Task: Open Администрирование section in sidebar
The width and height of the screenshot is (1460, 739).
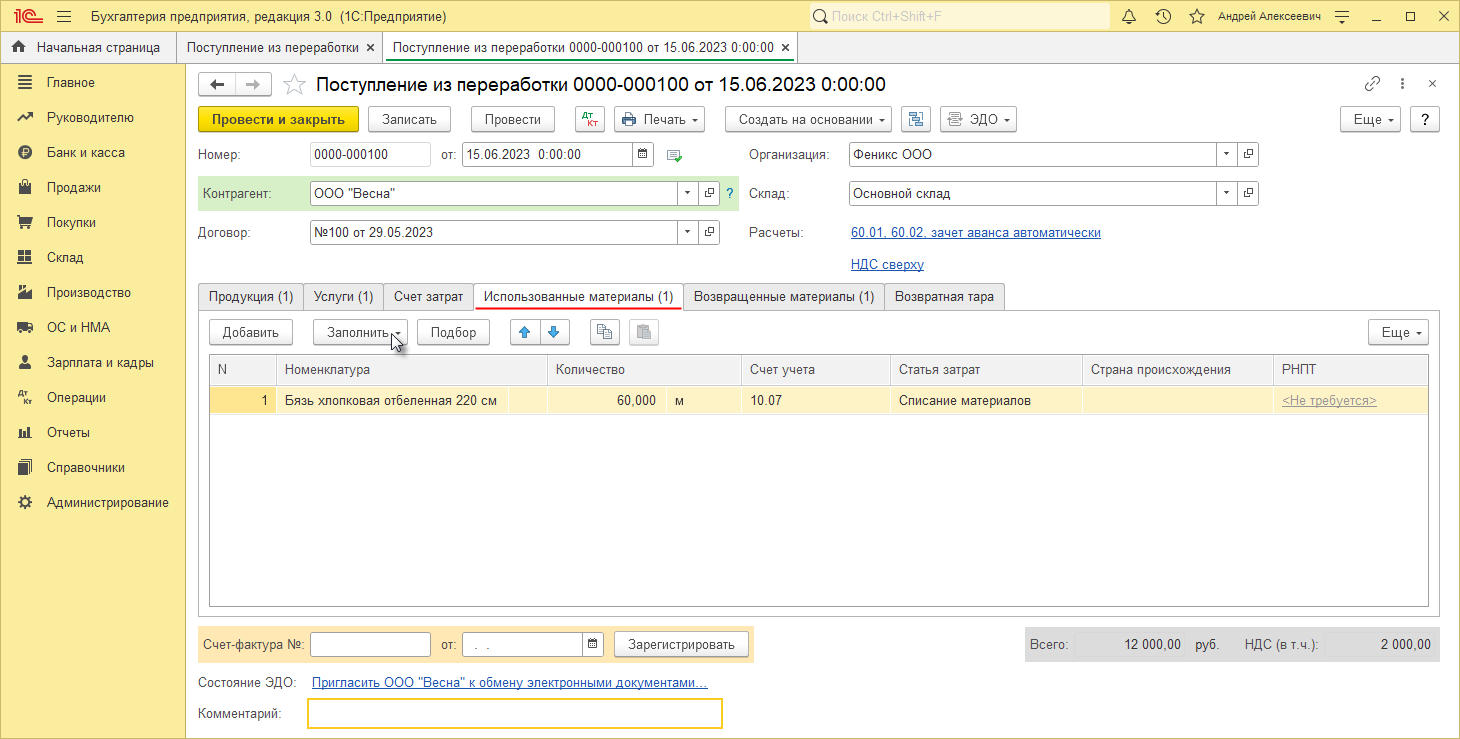Action: [107, 502]
